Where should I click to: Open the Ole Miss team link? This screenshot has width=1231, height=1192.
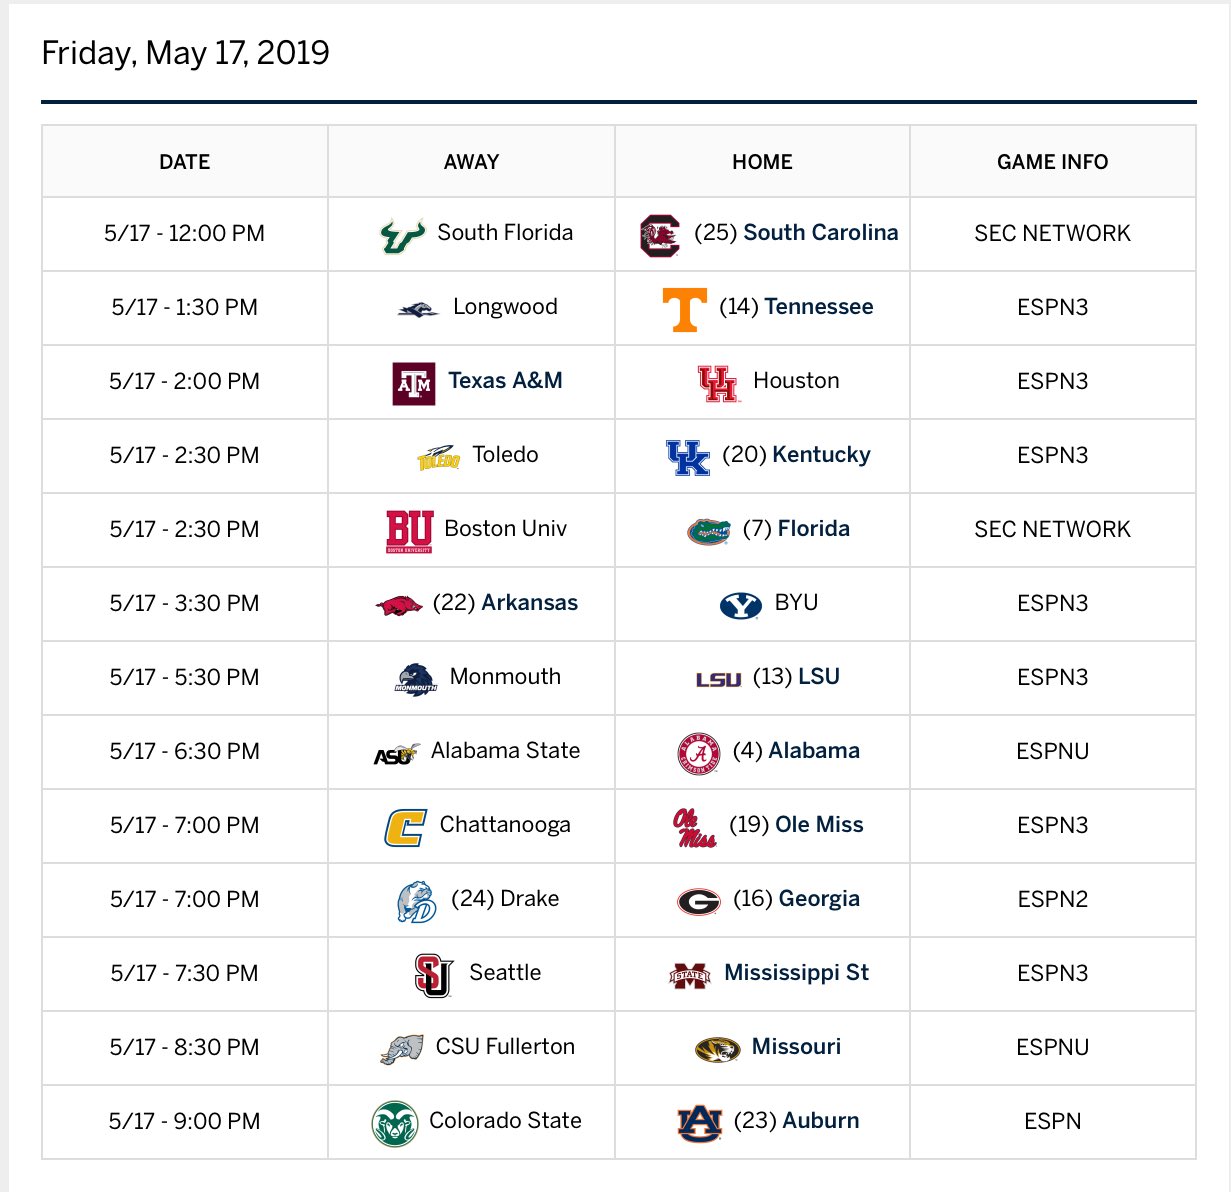click(x=819, y=825)
